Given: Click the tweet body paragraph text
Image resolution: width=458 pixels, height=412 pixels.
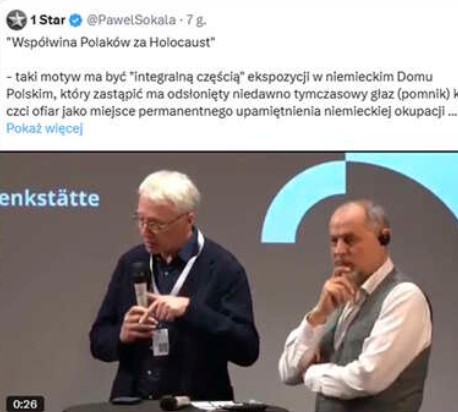Looking at the screenshot, I should click(x=232, y=94).
